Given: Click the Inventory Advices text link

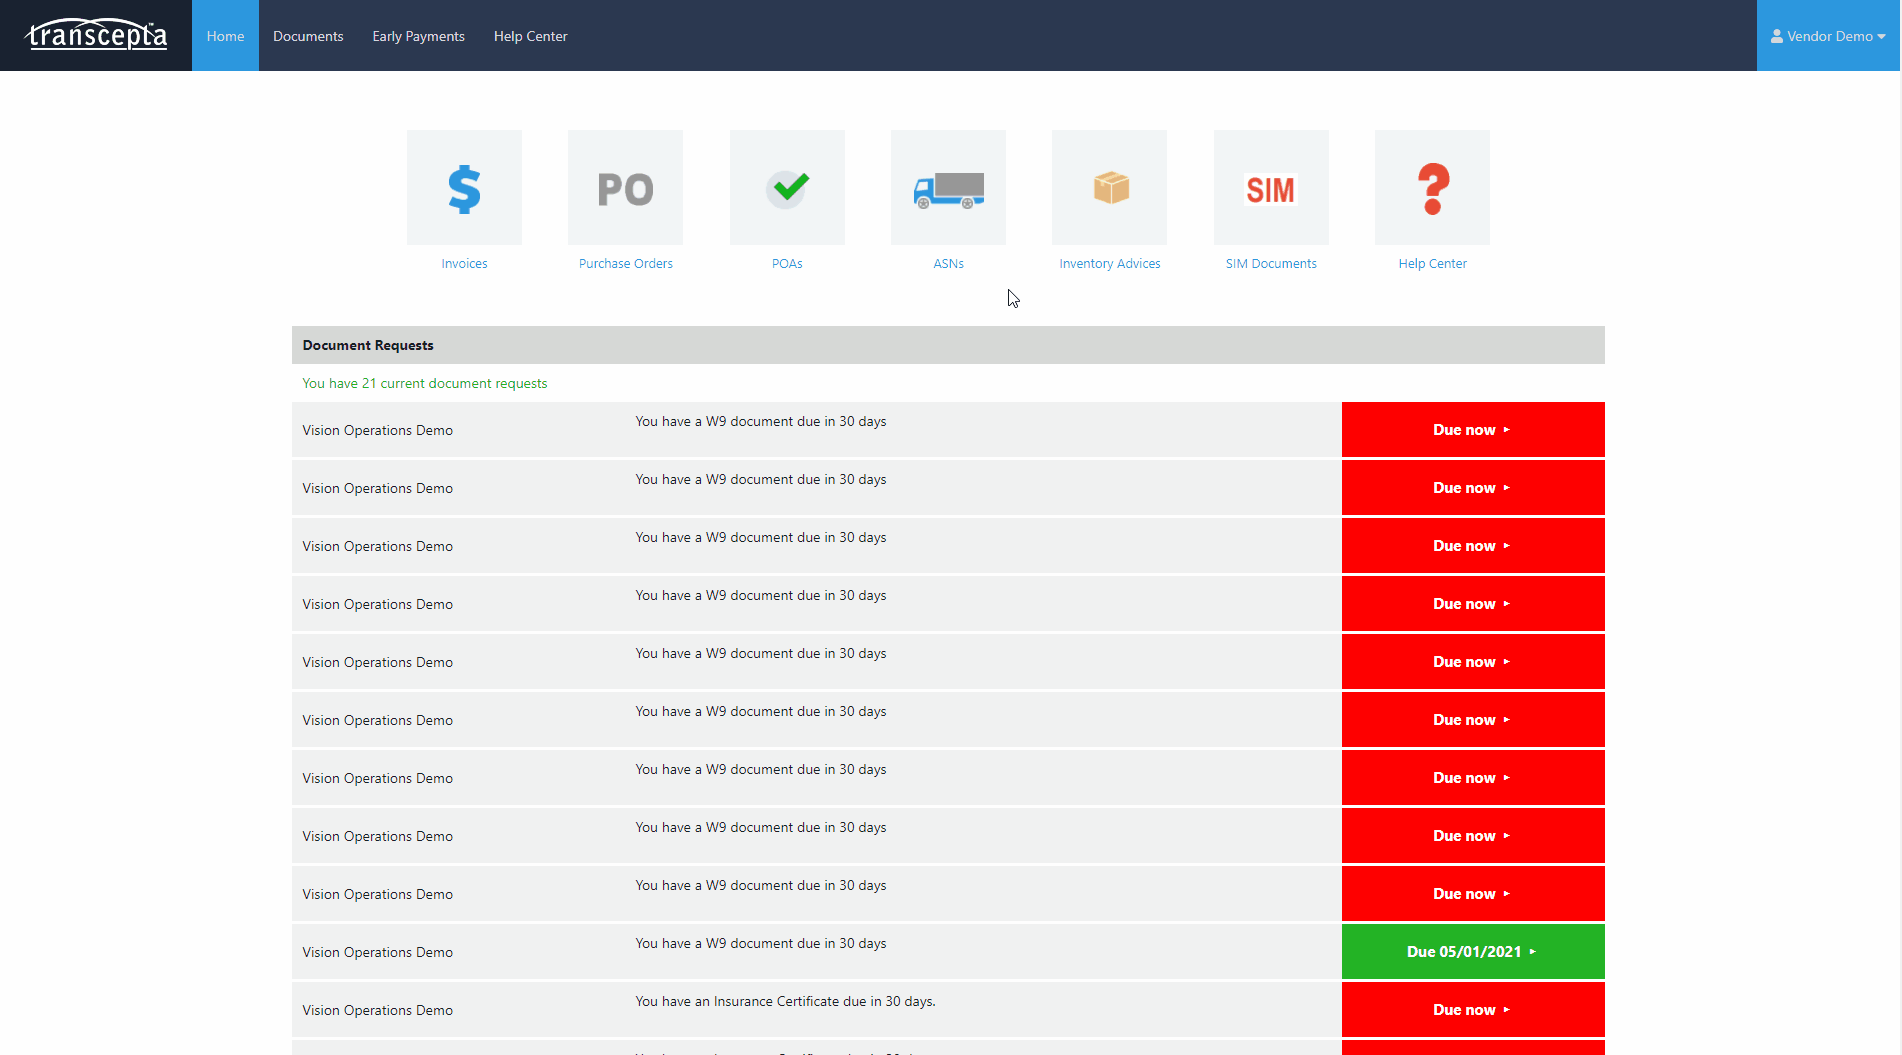Looking at the screenshot, I should click(x=1109, y=264).
